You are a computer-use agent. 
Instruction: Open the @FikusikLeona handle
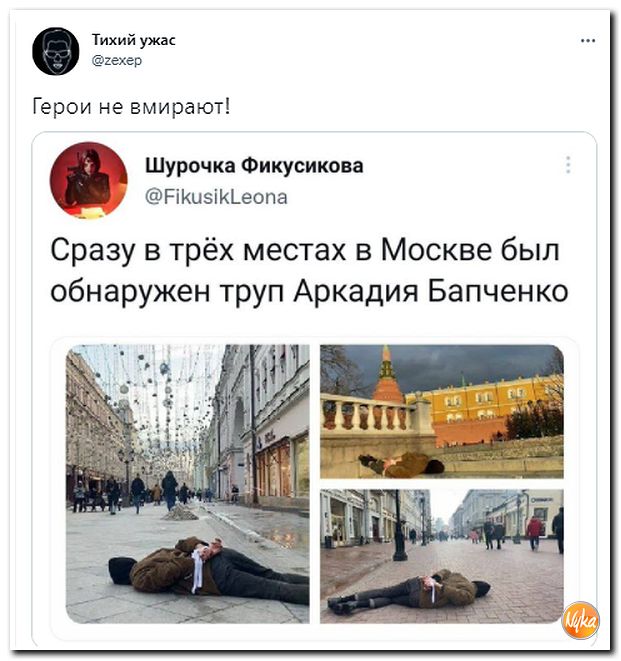pos(216,197)
